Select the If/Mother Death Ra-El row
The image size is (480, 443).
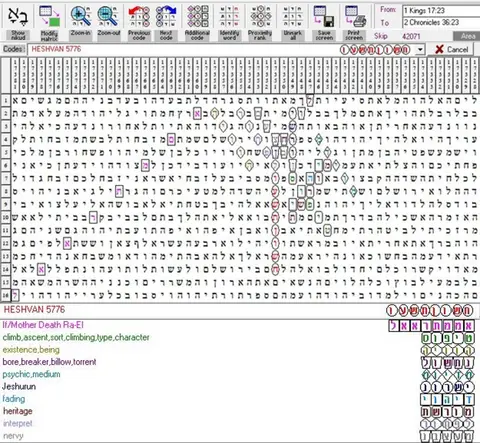click(x=239, y=325)
